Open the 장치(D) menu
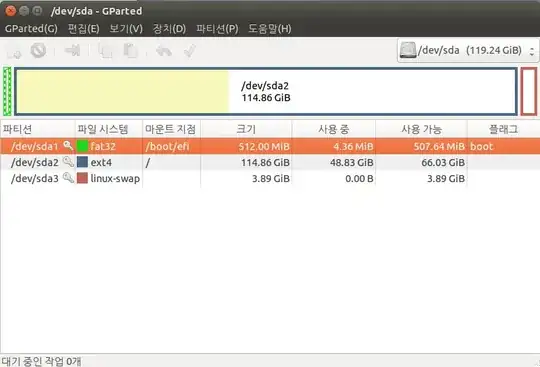540x367 pixels. click(x=169, y=29)
